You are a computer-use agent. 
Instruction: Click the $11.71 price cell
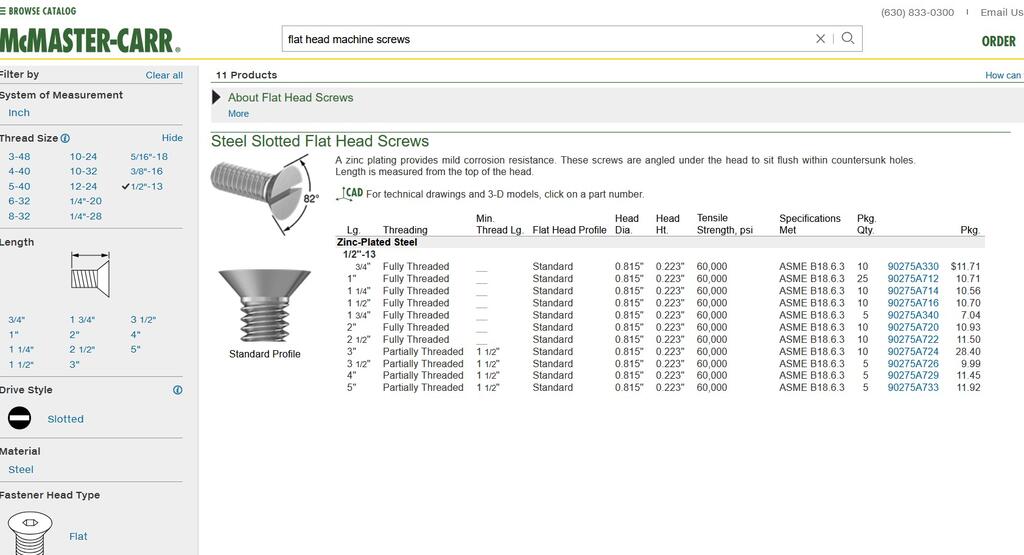click(965, 266)
